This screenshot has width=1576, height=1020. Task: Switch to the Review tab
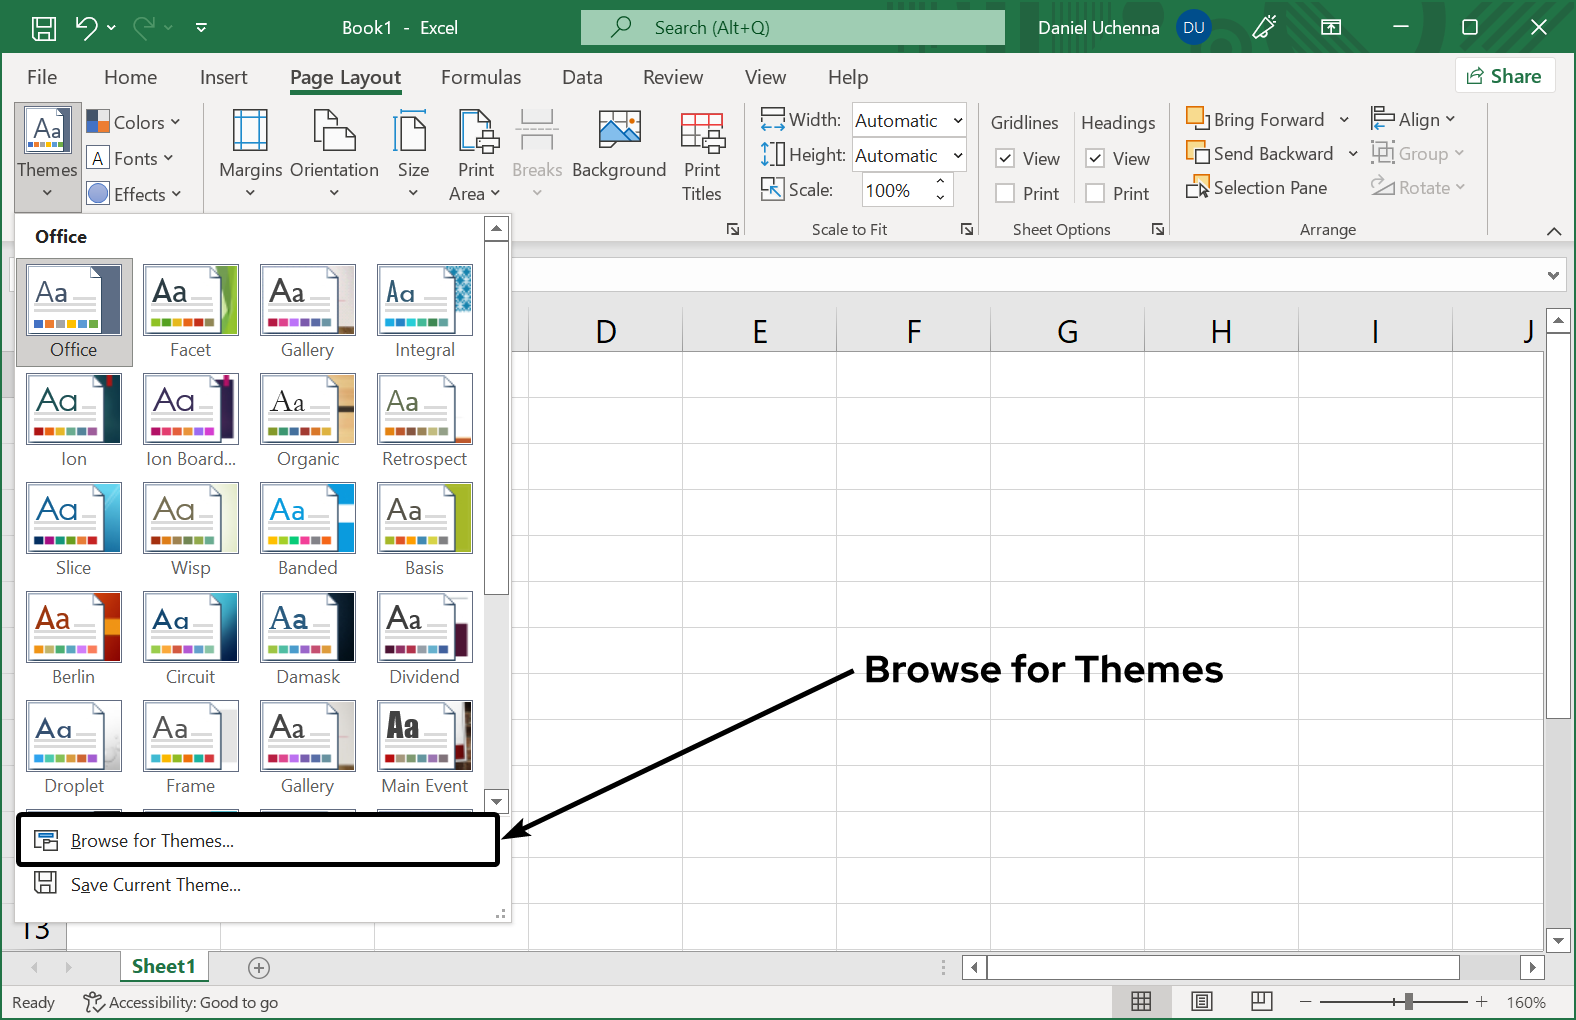coord(673,77)
